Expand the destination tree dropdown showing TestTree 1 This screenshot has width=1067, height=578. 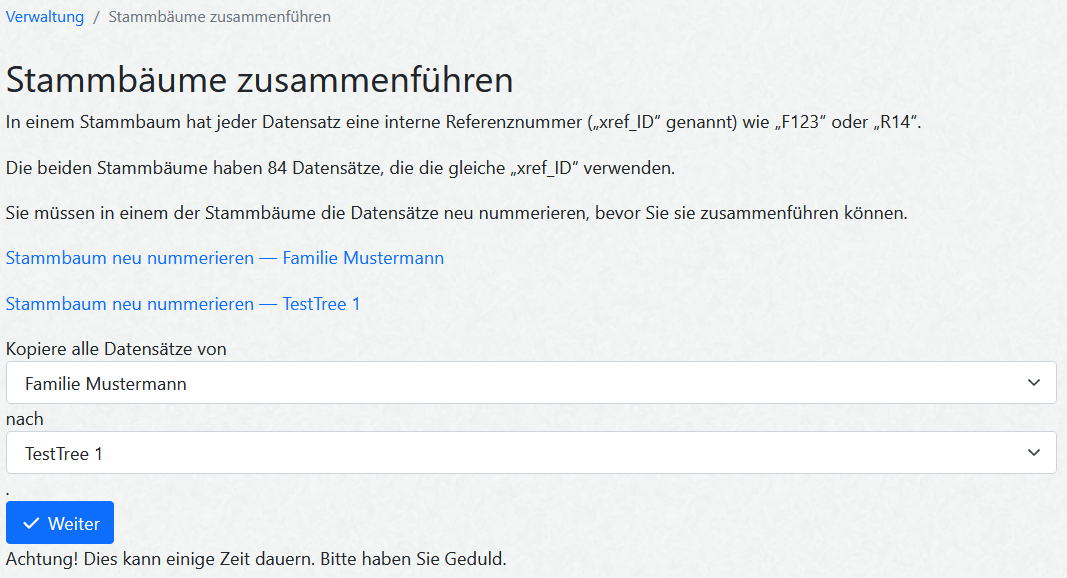530,453
